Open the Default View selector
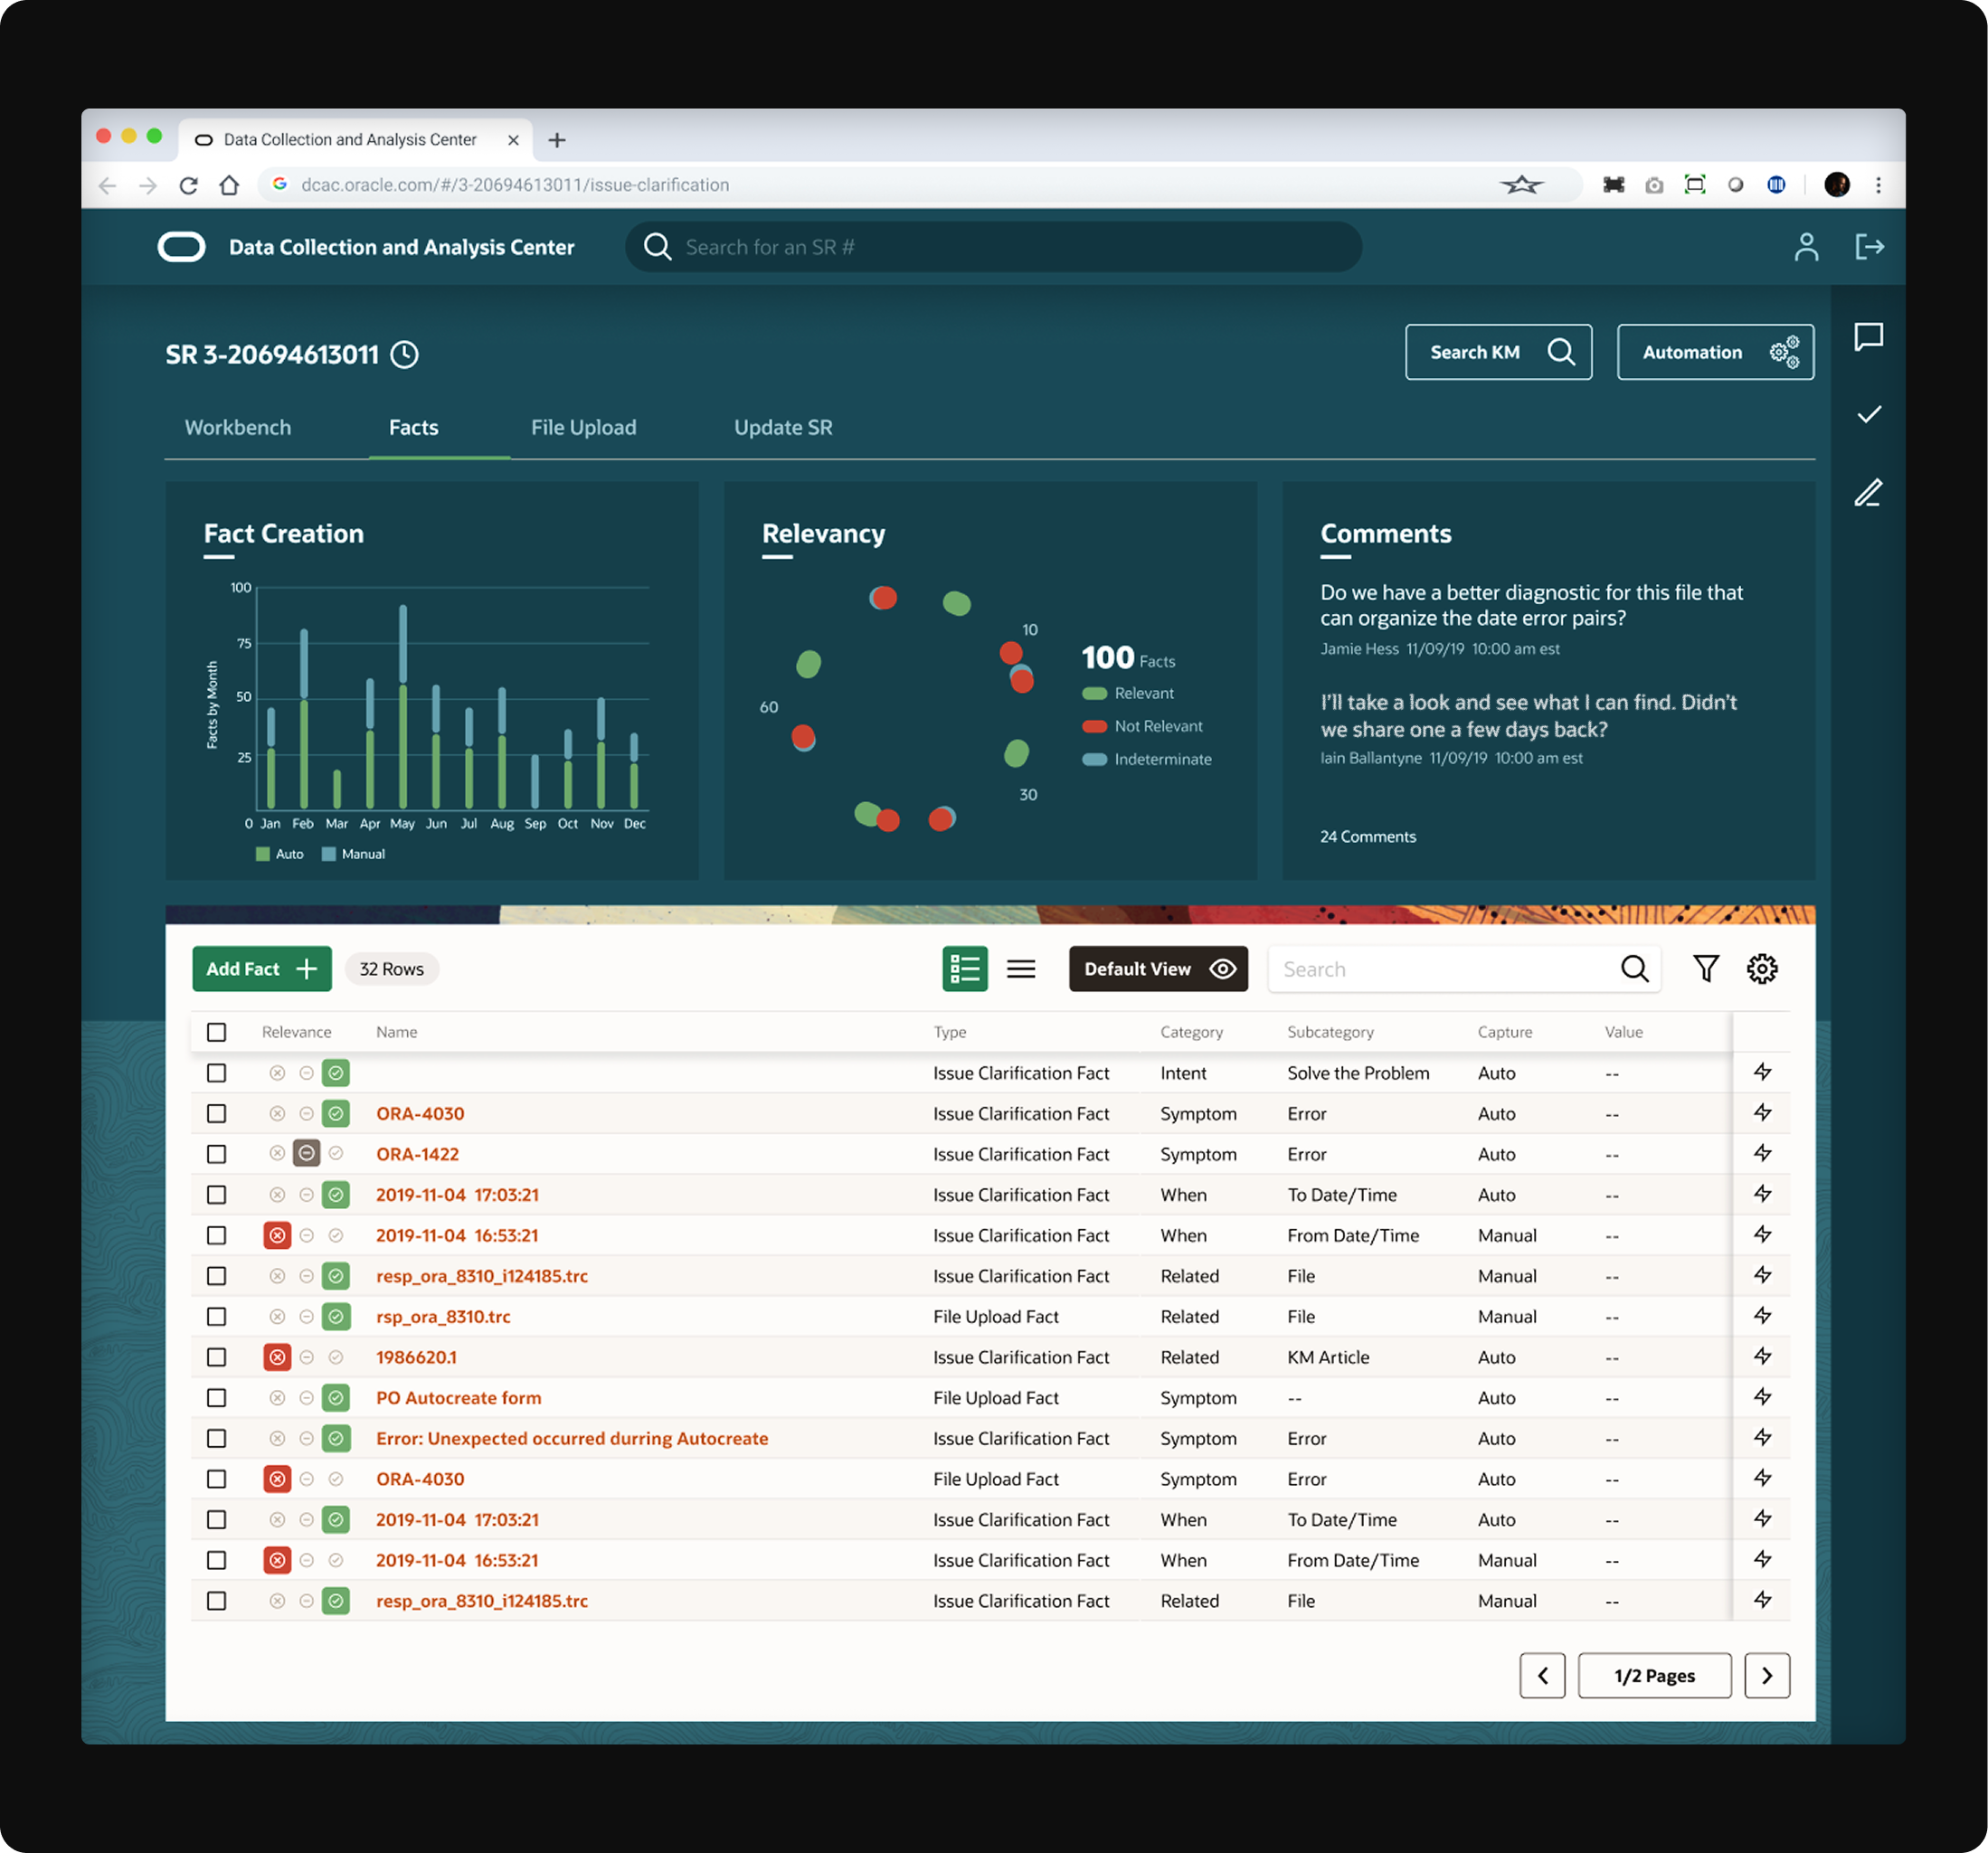This screenshot has height=1853, width=1988. pyautogui.click(x=1157, y=968)
